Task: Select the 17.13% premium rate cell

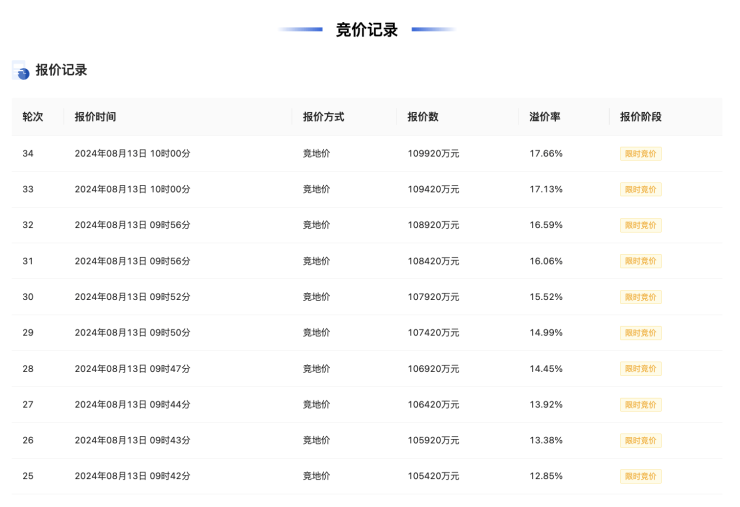Action: tap(546, 189)
